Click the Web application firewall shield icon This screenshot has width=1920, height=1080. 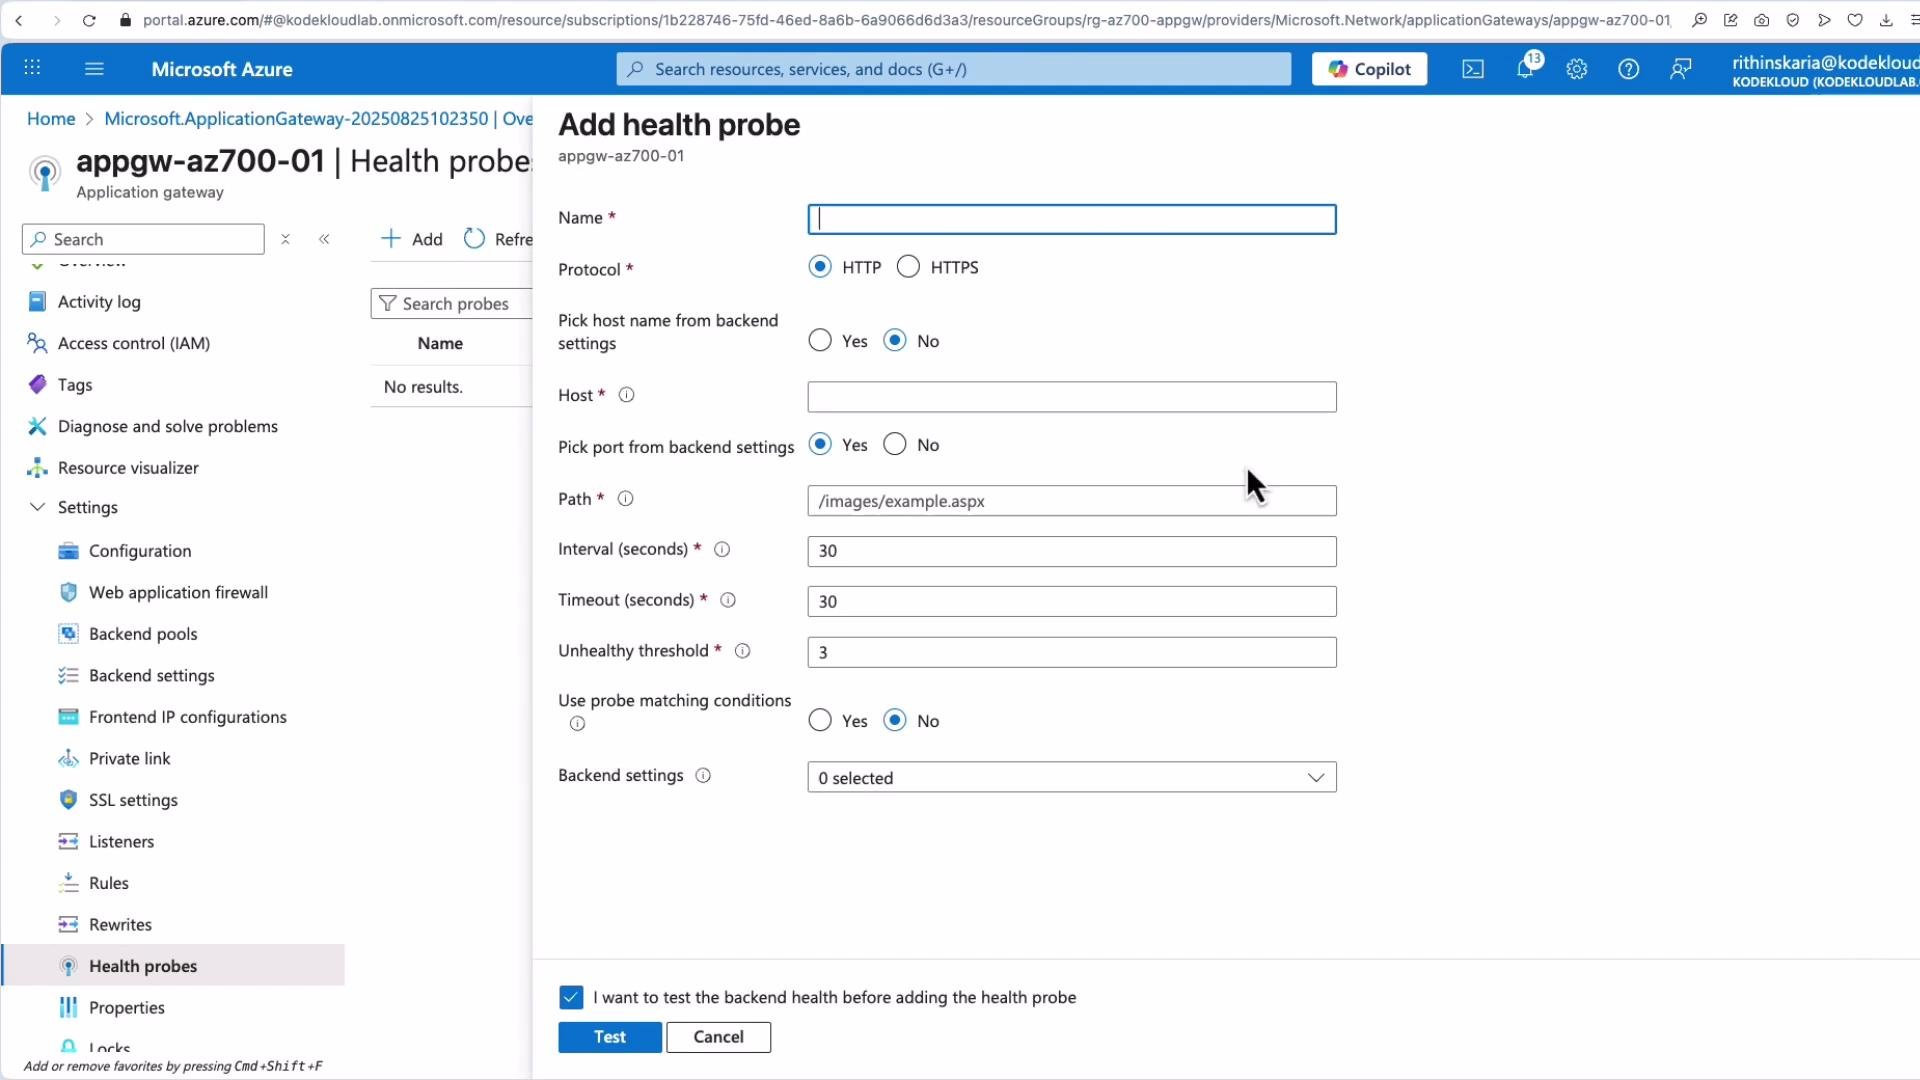pos(68,592)
